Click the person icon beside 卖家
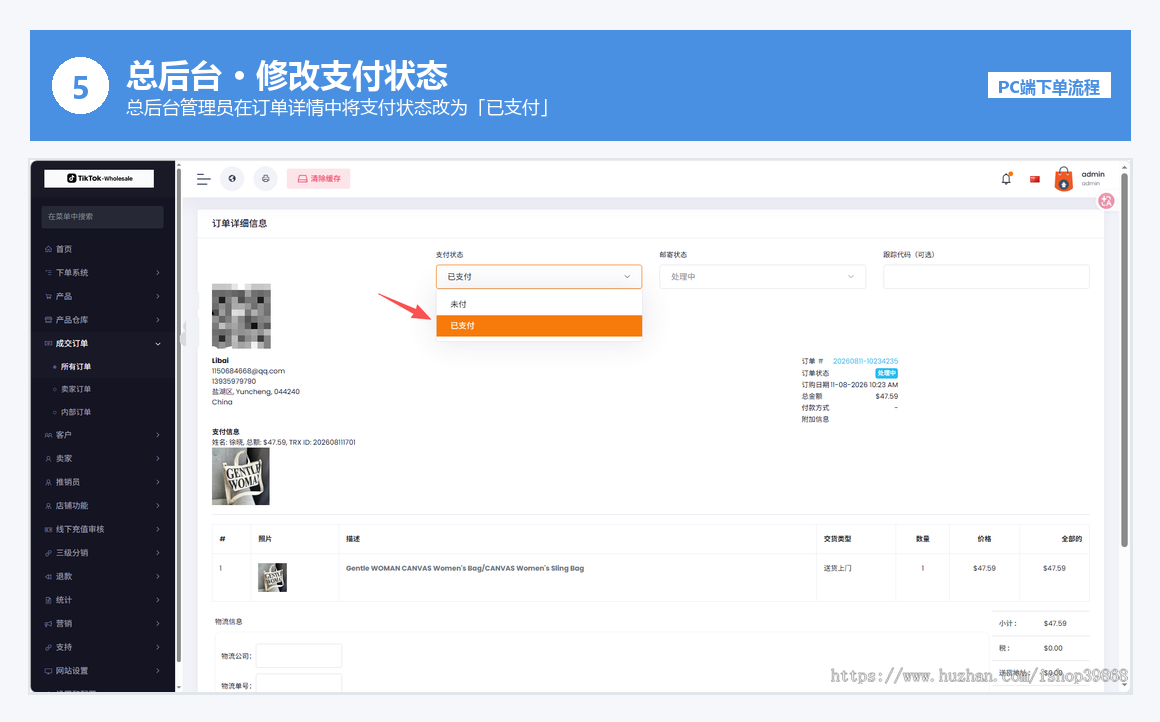The width and height of the screenshot is (1160, 722). click(48, 459)
